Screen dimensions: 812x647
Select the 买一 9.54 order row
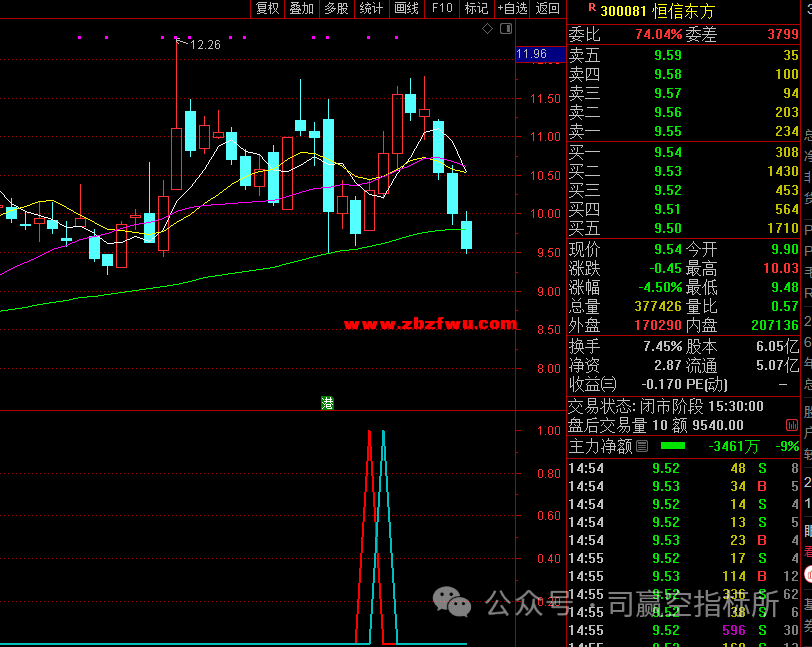tap(684, 152)
